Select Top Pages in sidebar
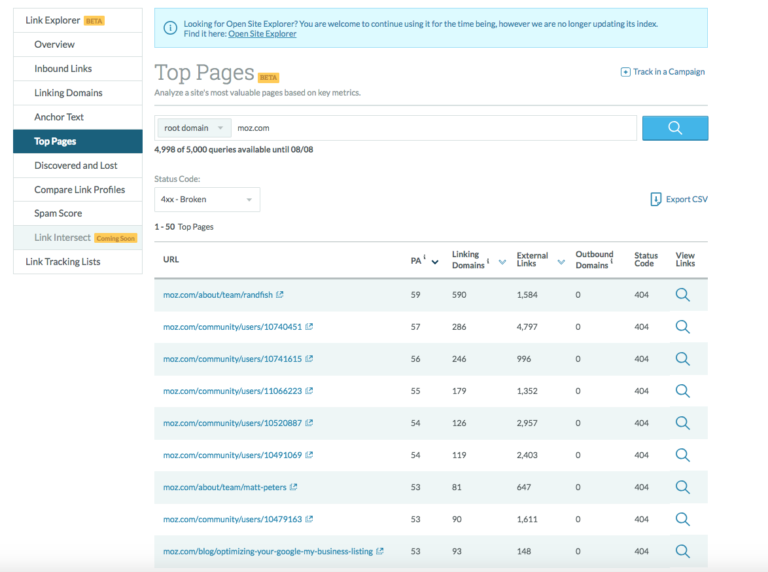This screenshot has width=768, height=572. click(x=78, y=141)
